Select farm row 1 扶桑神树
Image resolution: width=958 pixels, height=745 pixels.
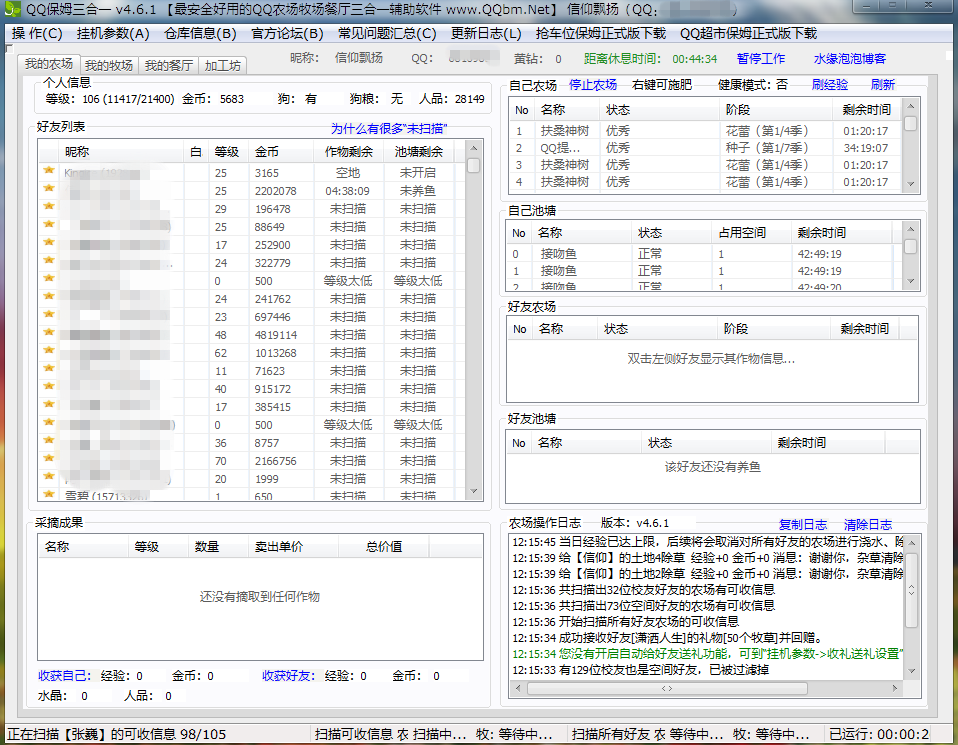pyautogui.click(x=706, y=131)
